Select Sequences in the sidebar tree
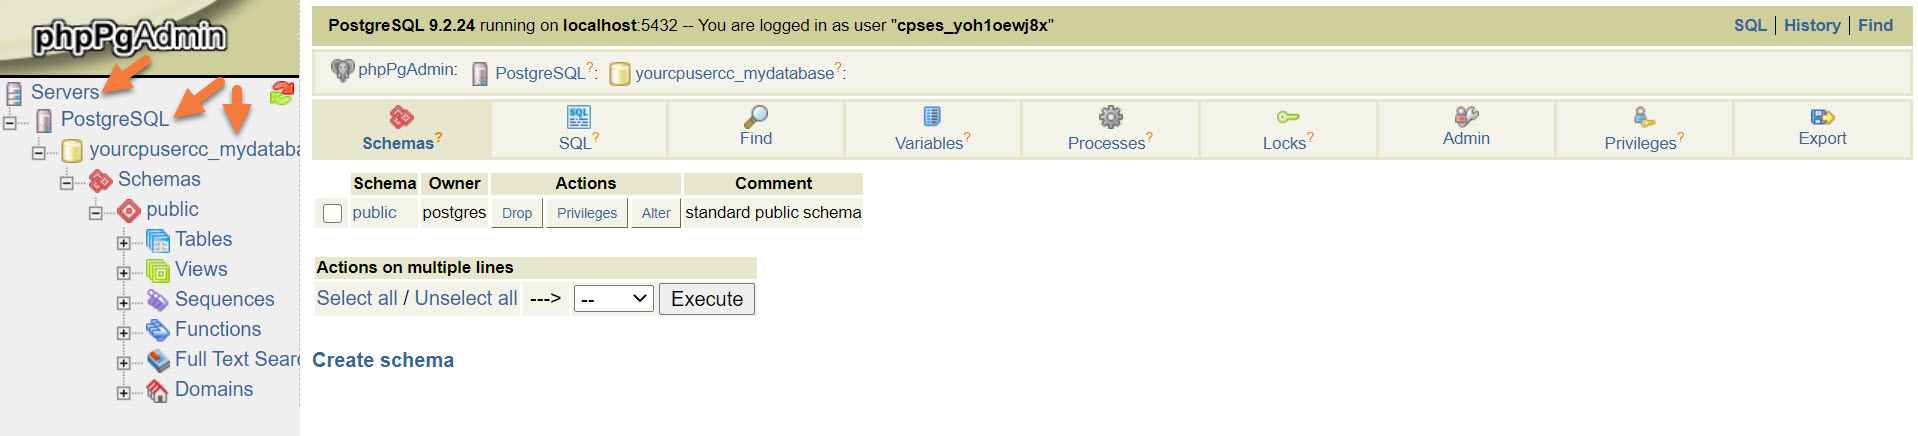Viewport: 1918px width, 436px height. click(x=224, y=299)
